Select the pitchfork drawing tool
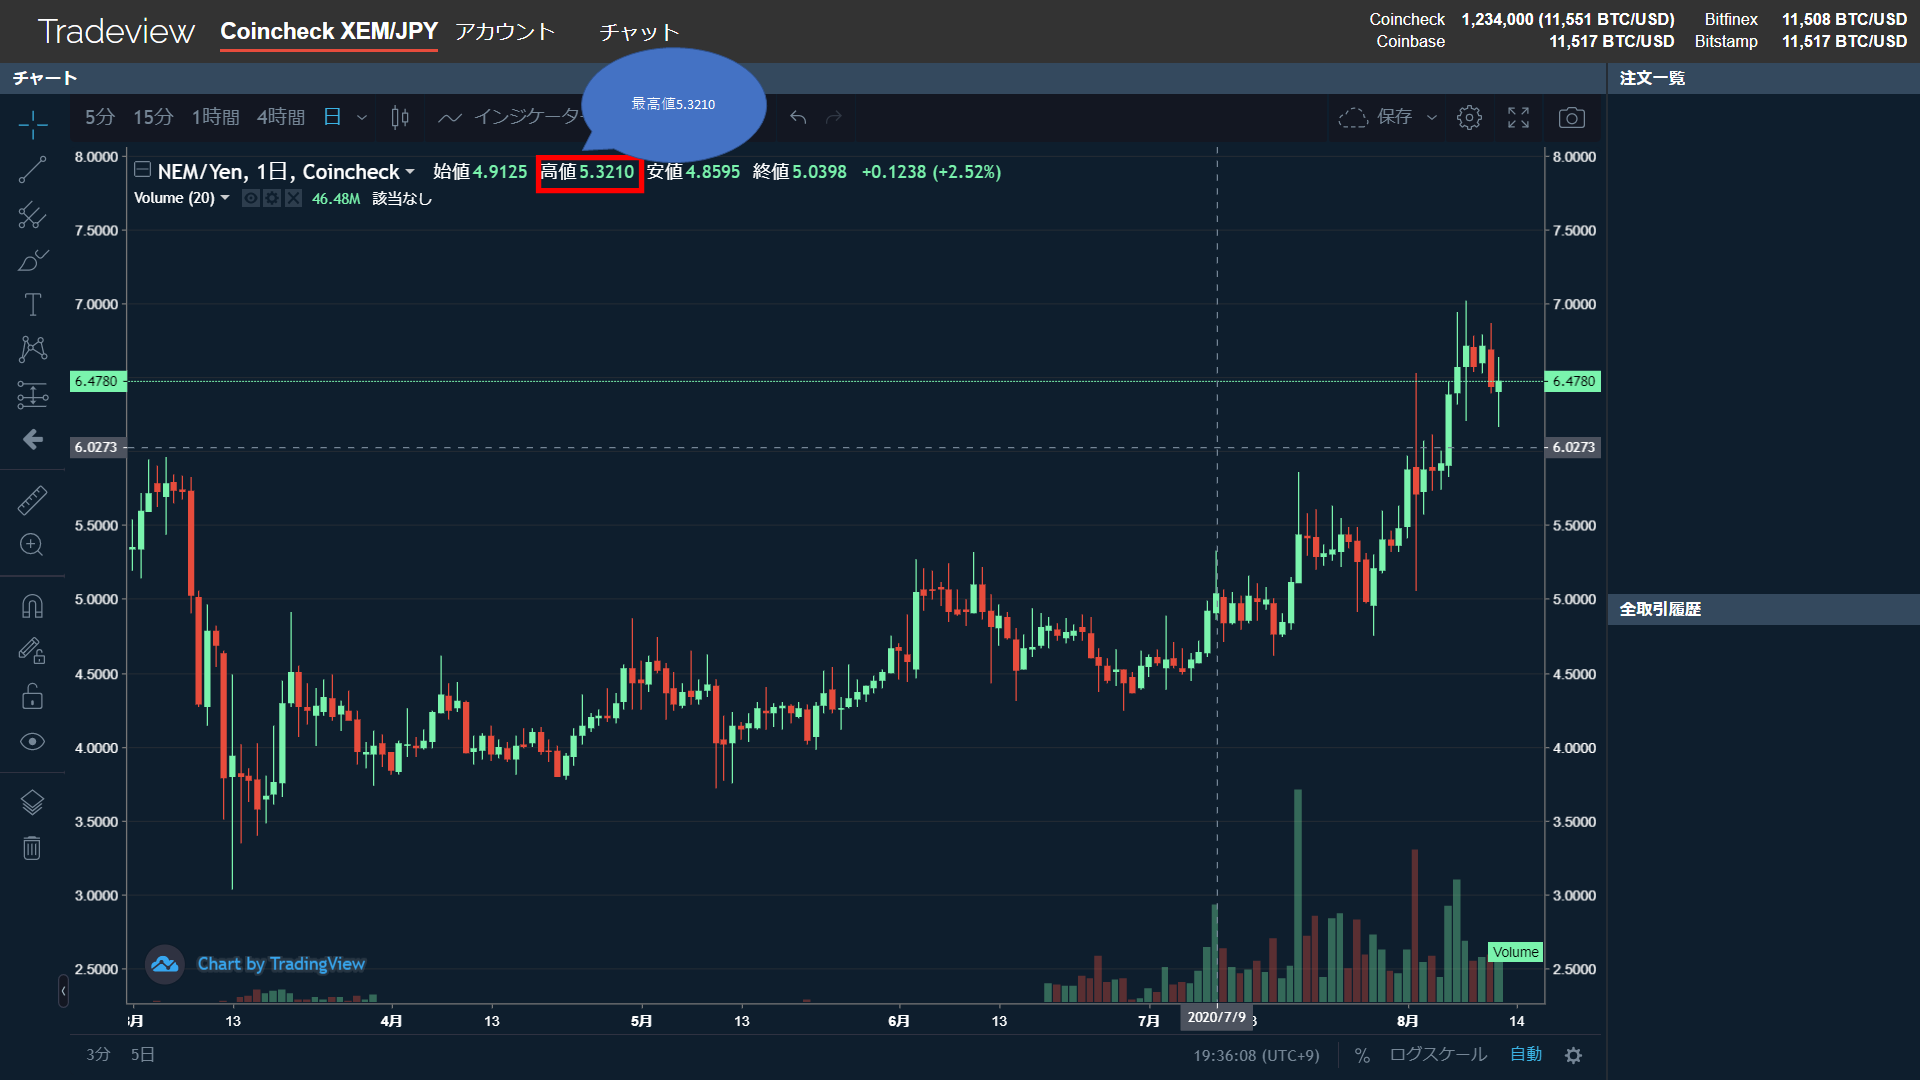This screenshot has height=1080, width=1920. tap(32, 215)
